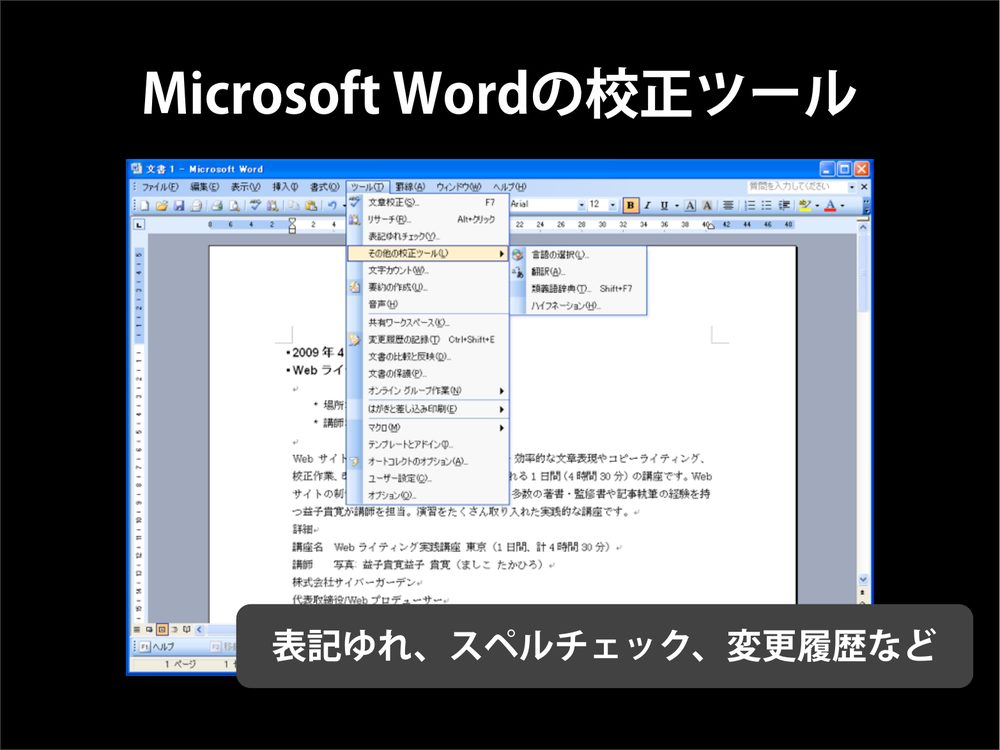Screen dimensions: 1000x750
Task: Click the vertical scrollbar up arrow
Action: [863, 226]
